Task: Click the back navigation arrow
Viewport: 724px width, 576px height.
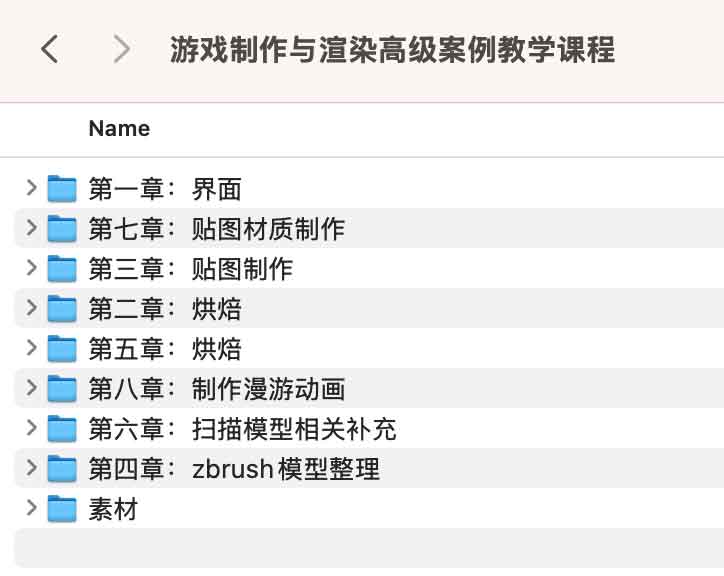Action: pyautogui.click(x=49, y=49)
